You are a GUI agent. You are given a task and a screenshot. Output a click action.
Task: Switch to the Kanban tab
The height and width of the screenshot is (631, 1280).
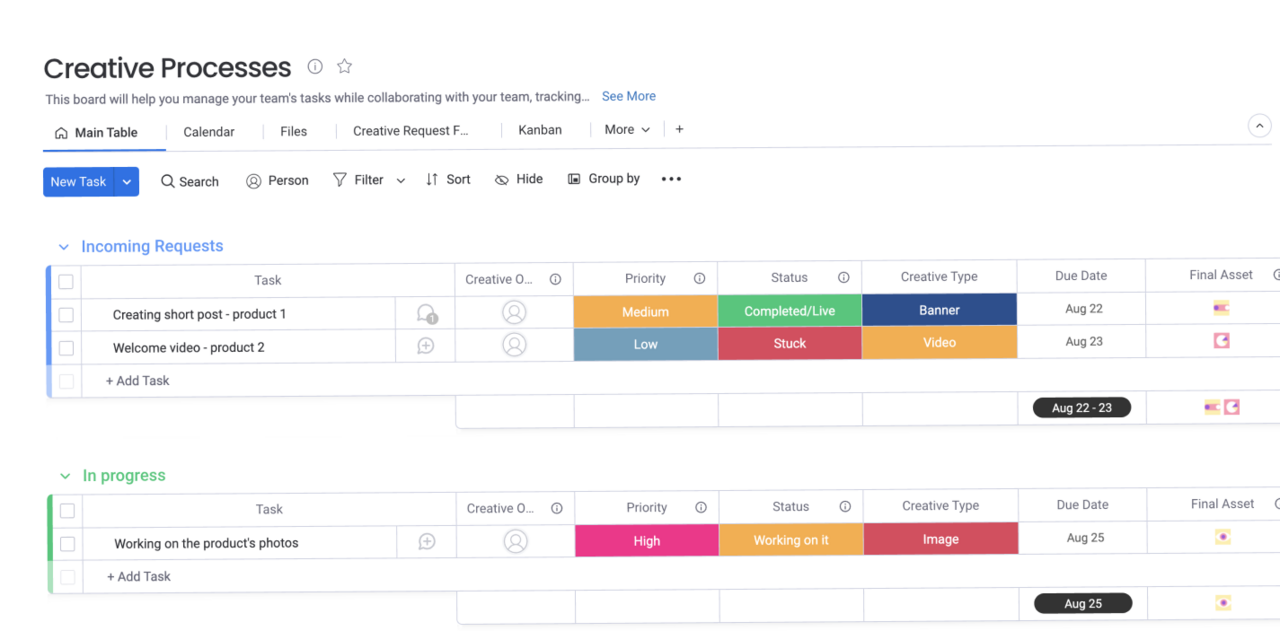[x=539, y=130]
